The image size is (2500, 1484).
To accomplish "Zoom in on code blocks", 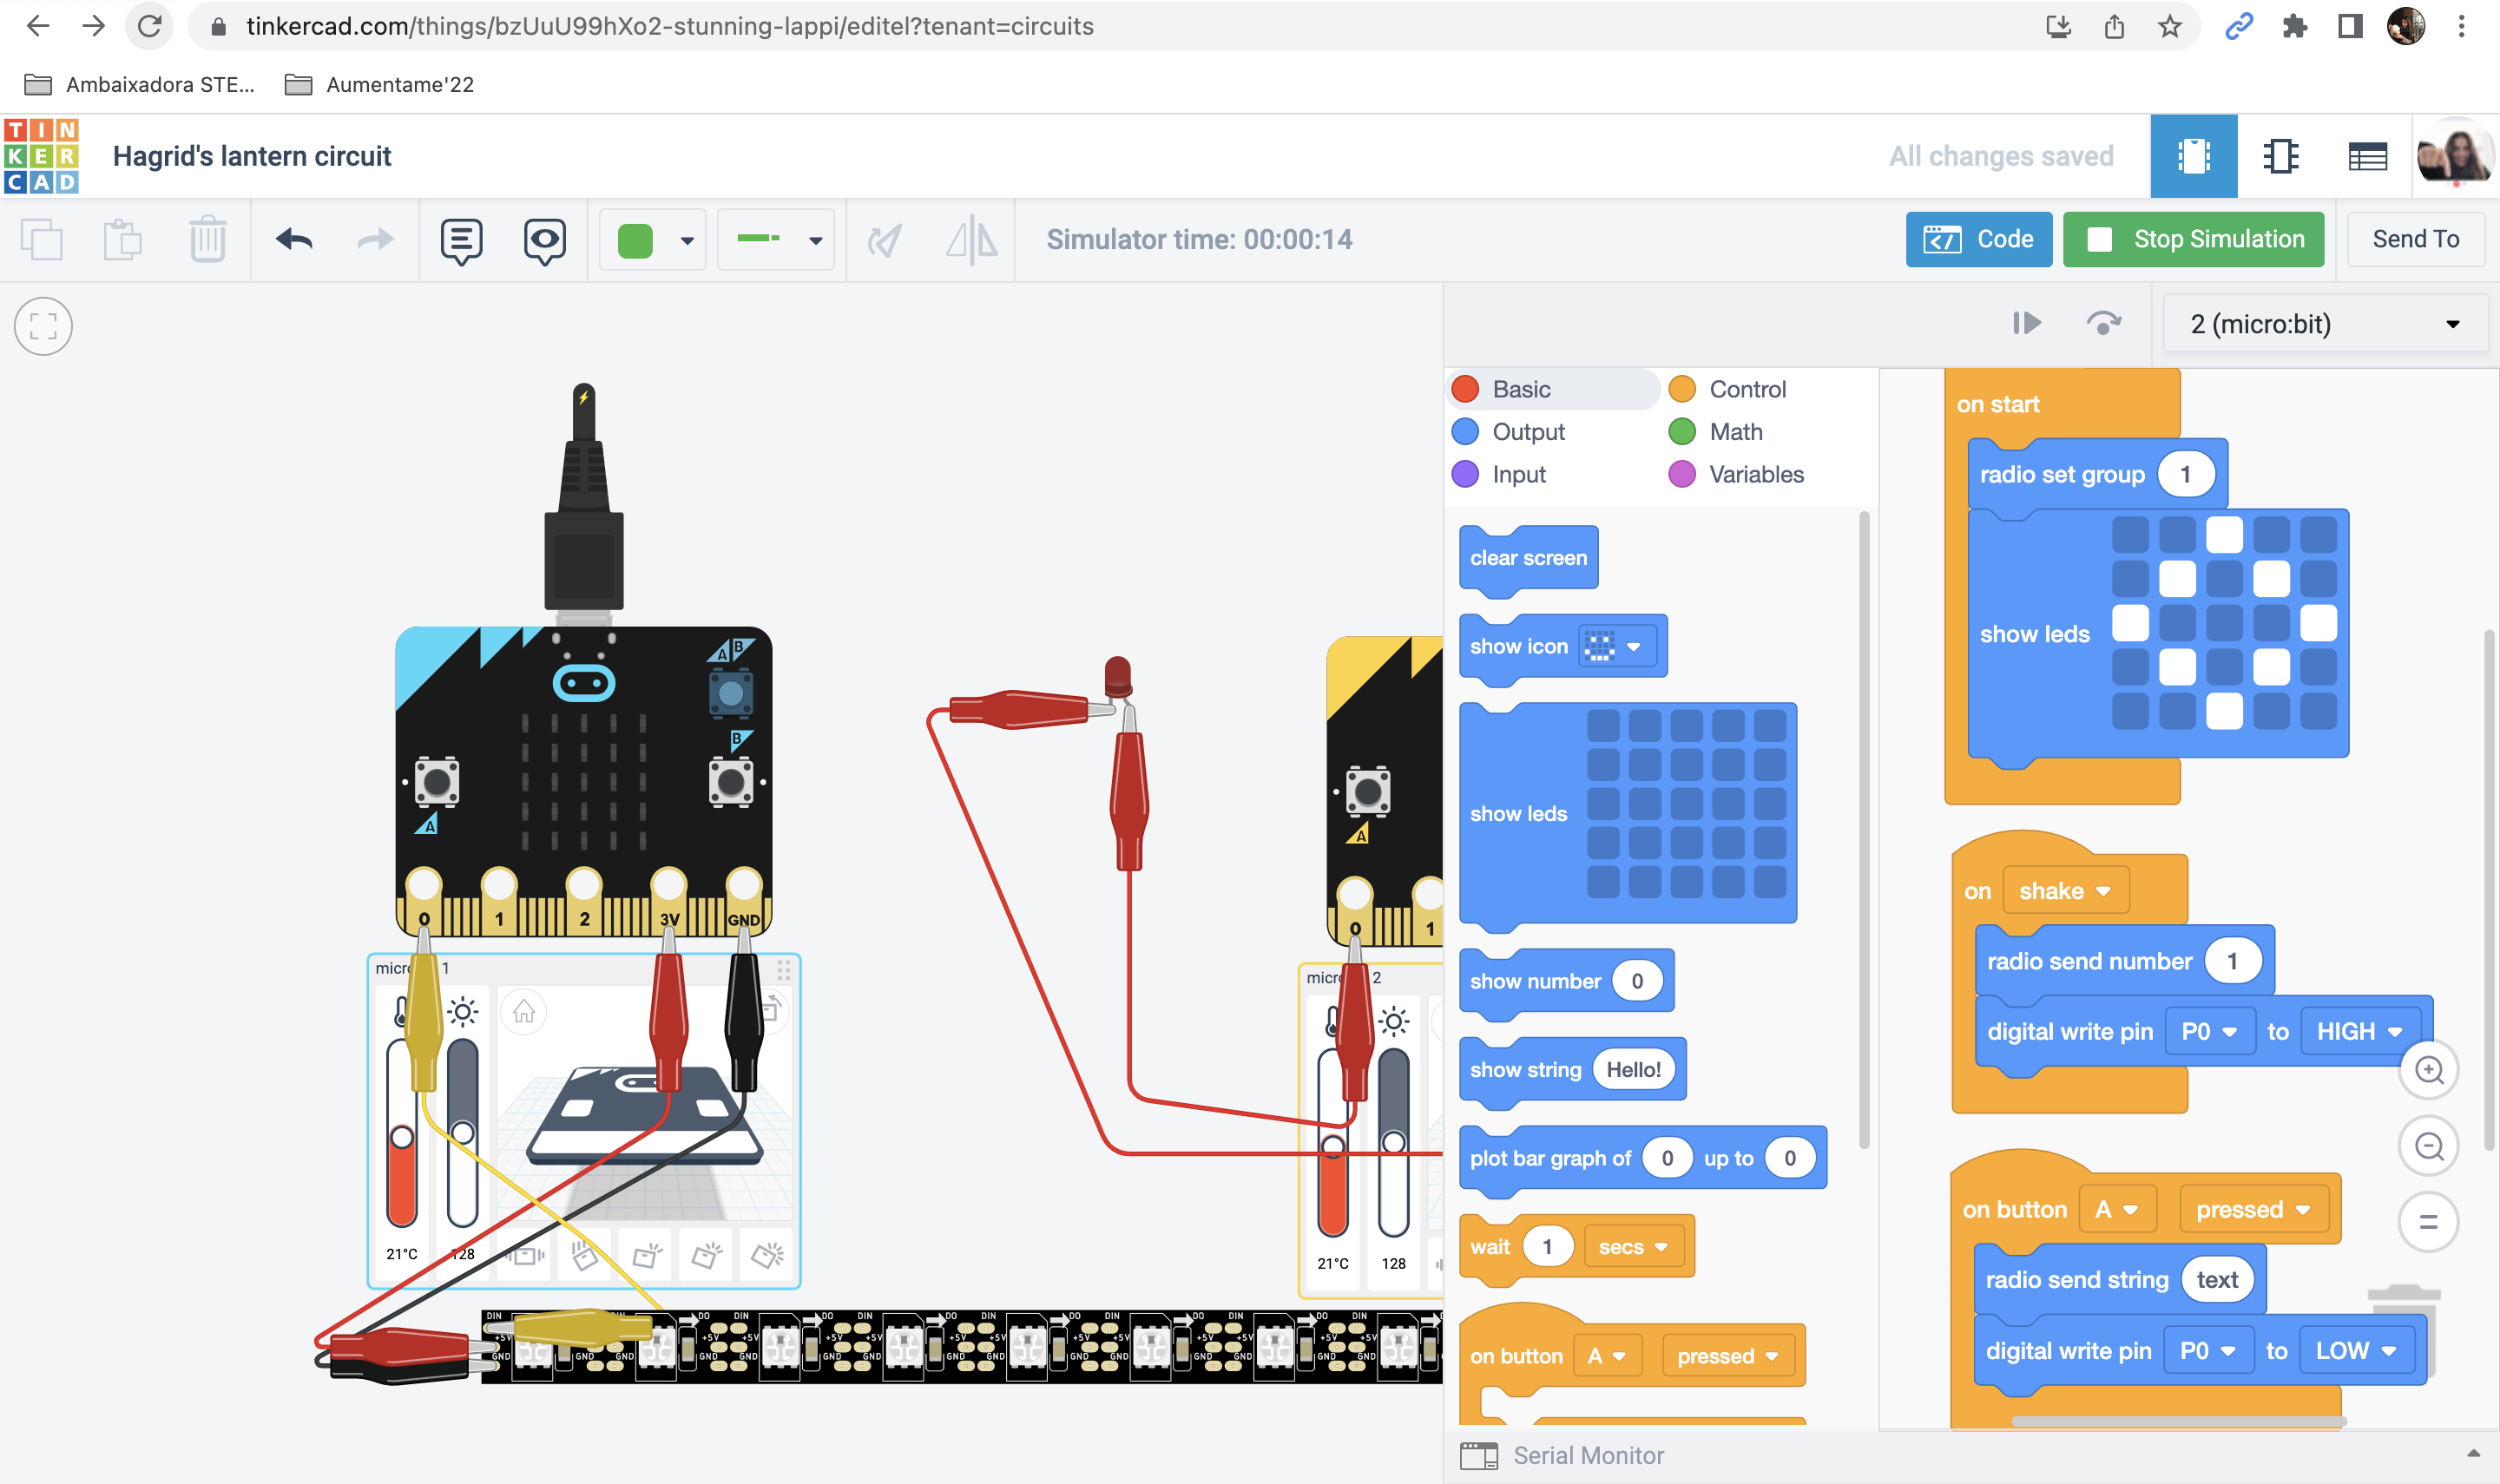I will tap(2428, 1070).
